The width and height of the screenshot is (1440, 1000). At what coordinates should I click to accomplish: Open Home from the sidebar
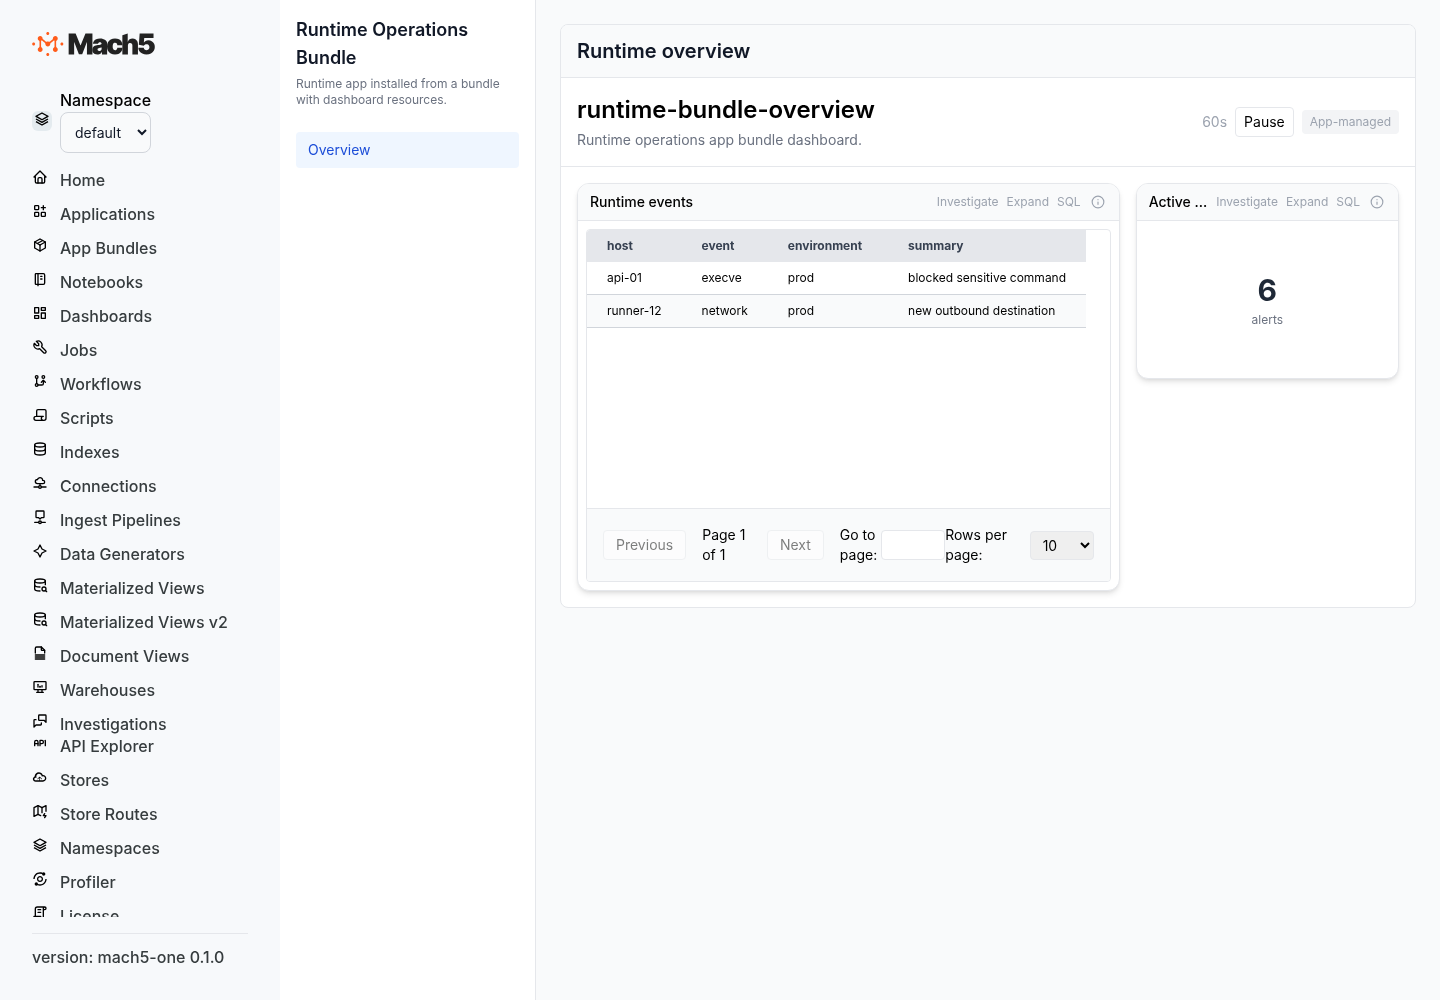click(x=82, y=180)
